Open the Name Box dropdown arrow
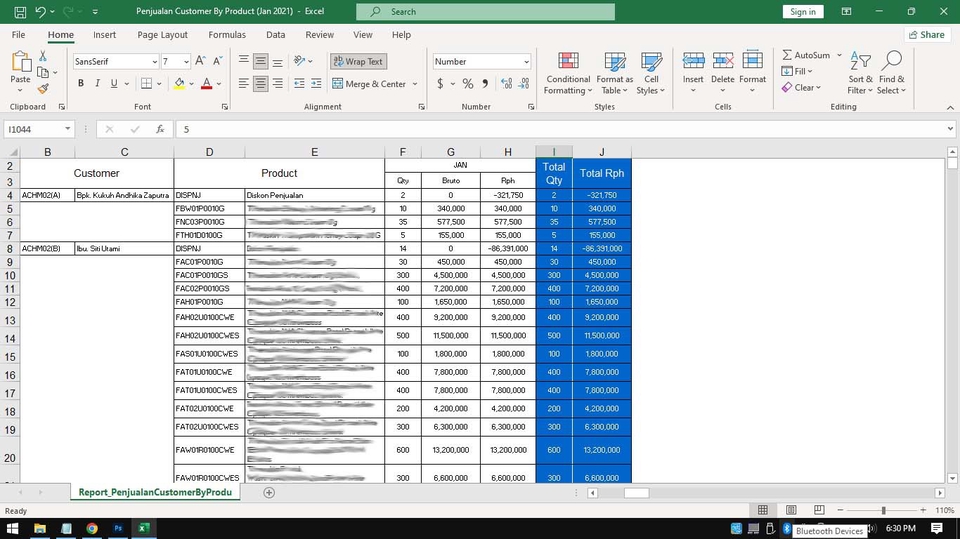The image size is (960, 539). (67, 129)
